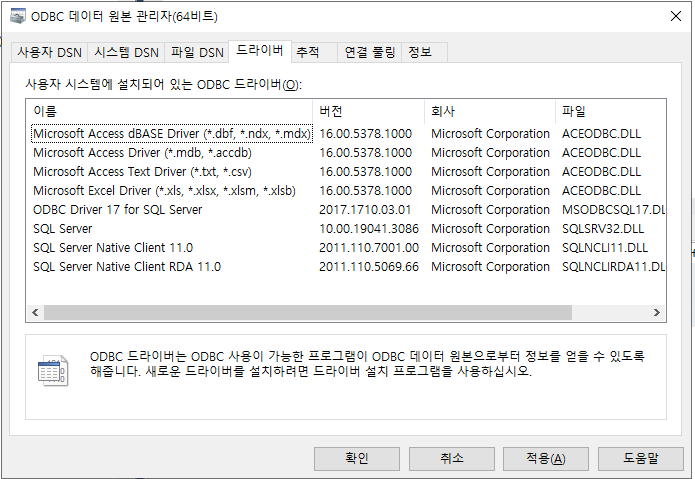Click the horizontal scrollbar right arrow
Screen dimensions: 695x479
pos(656,312)
